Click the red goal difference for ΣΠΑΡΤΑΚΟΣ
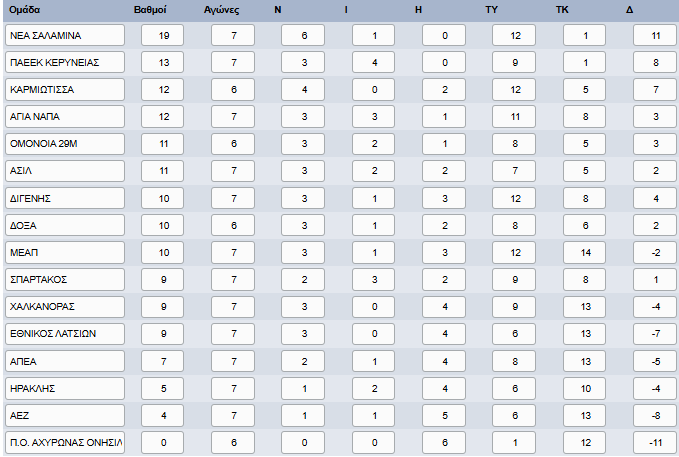Viewport: 679px width, 457px height. pyautogui.click(x=654, y=278)
